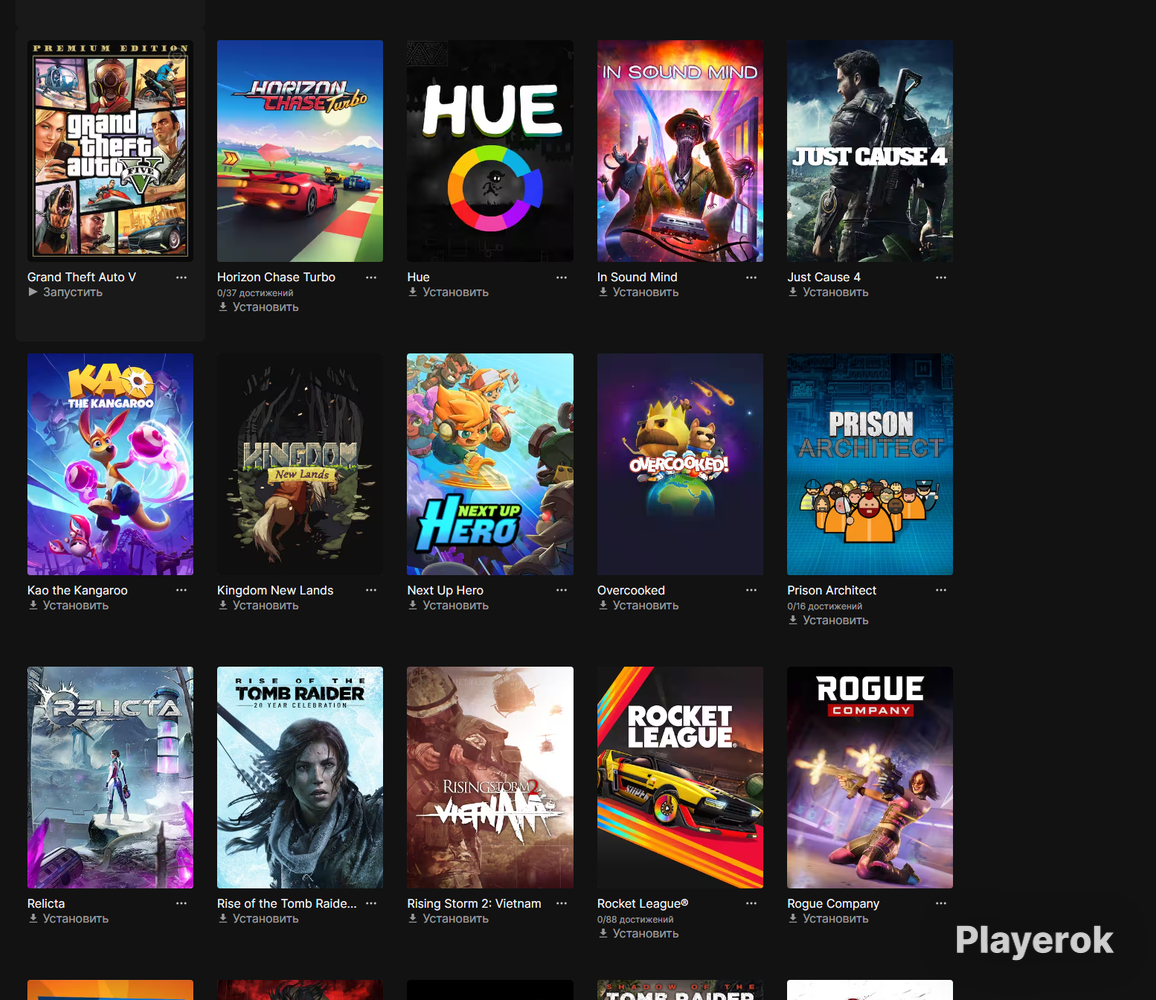Click Установить under Just Cause 4
The width and height of the screenshot is (1156, 1000).
coord(828,293)
